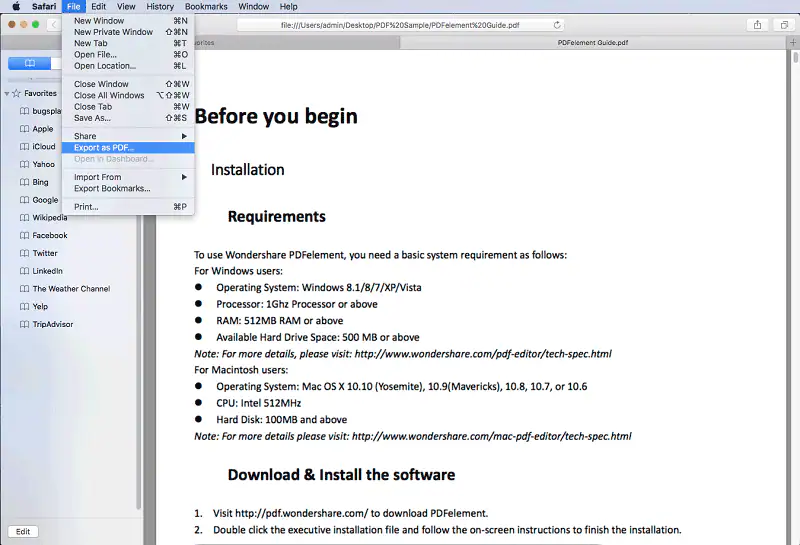This screenshot has height=545, width=800.
Task: Select Export as PDF… entry
Action: coord(128,147)
